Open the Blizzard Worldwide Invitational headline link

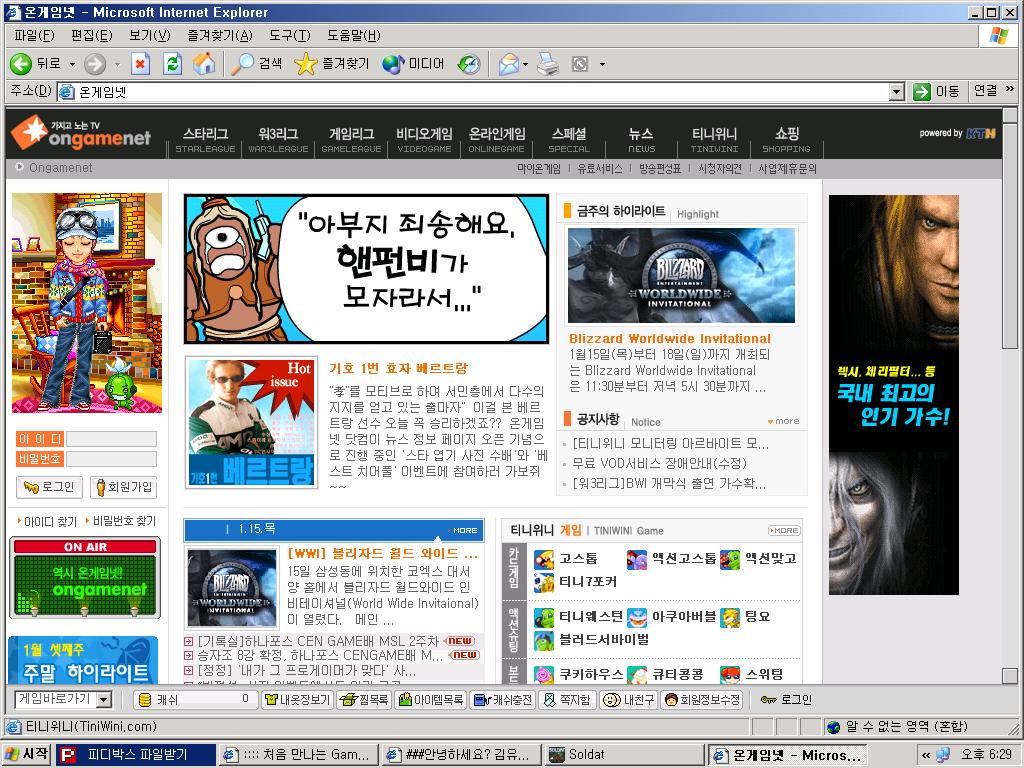[x=669, y=338]
